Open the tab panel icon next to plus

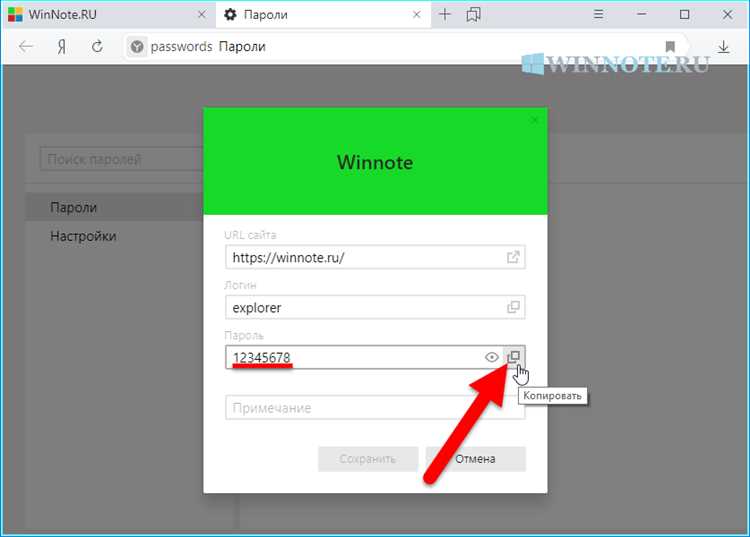point(473,15)
